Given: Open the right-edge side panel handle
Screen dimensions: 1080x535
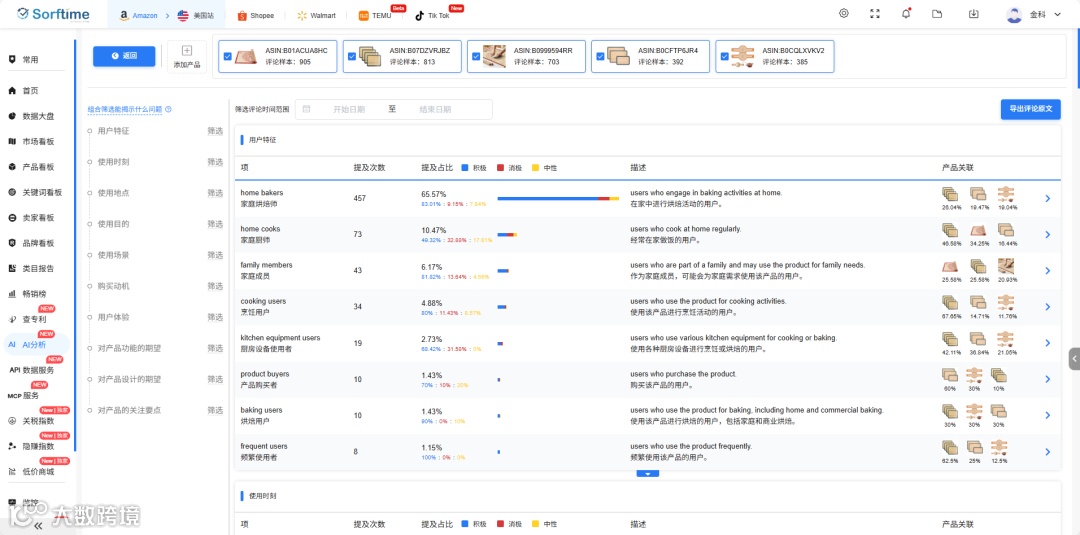Looking at the screenshot, I should 1074,359.
